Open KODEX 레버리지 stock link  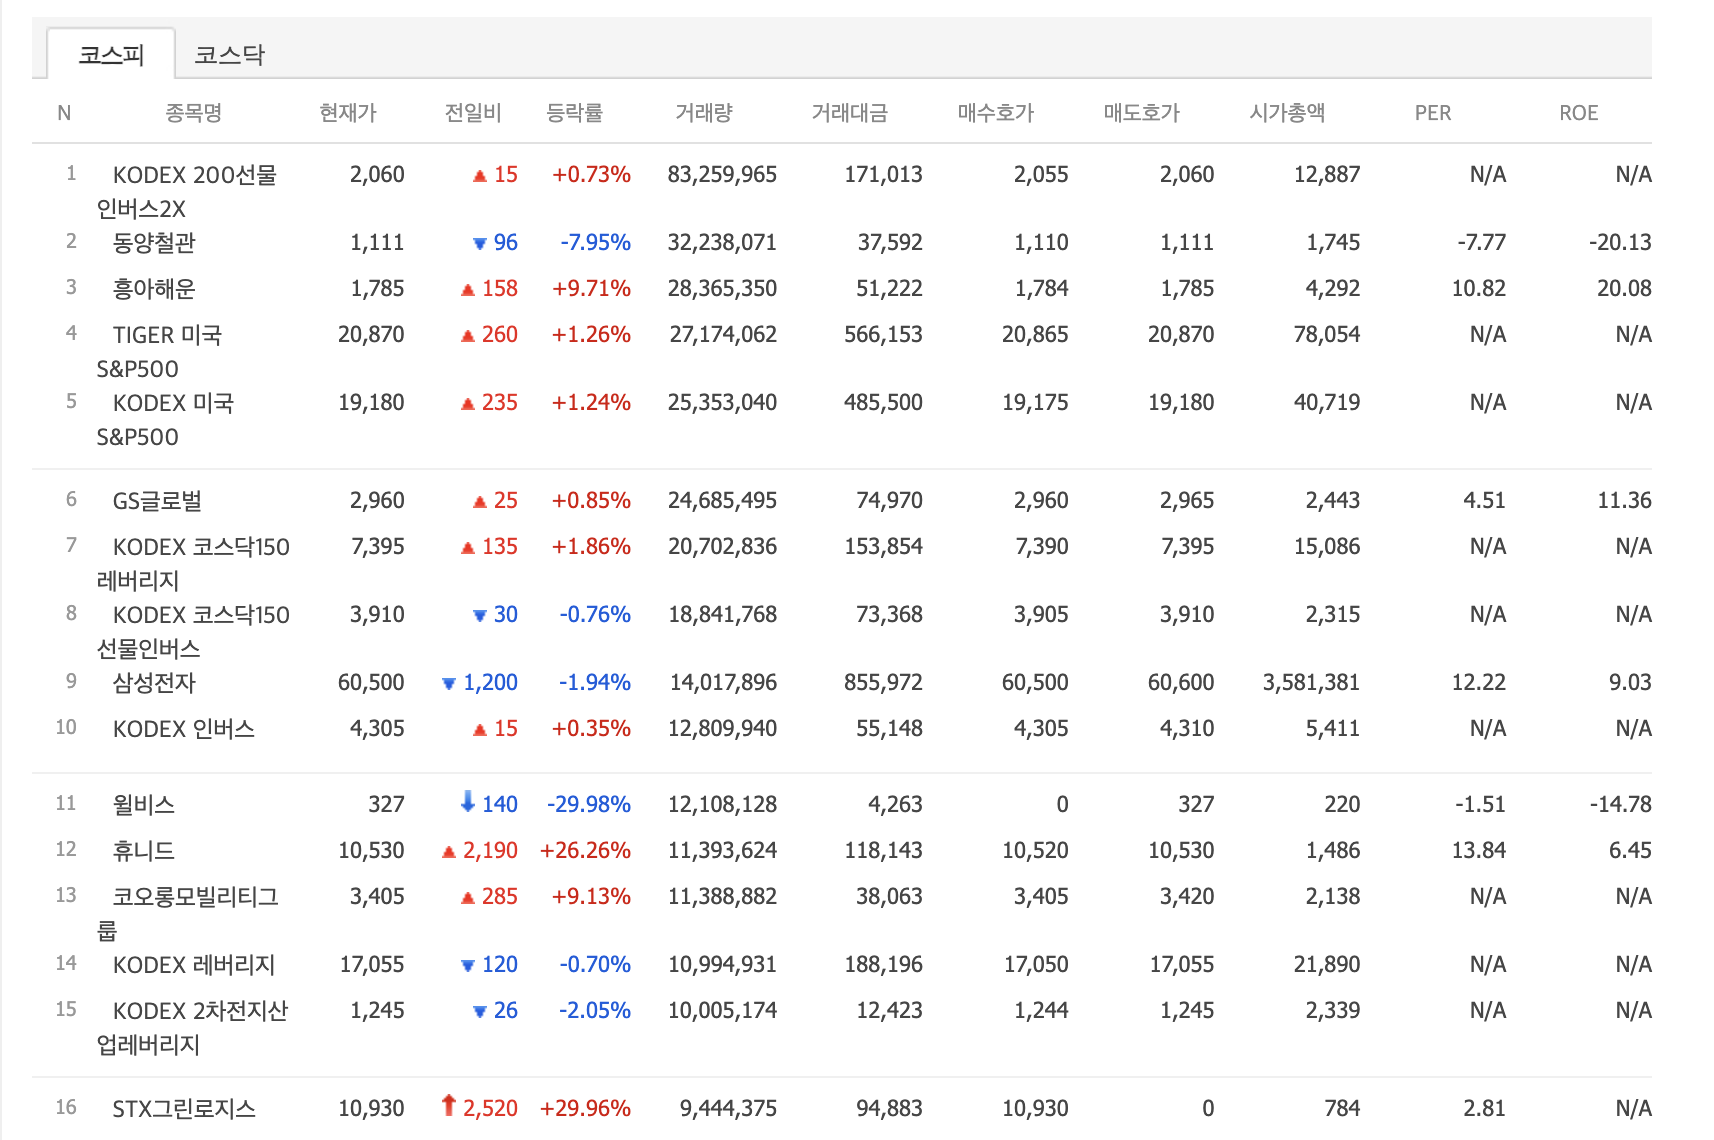[x=194, y=964]
